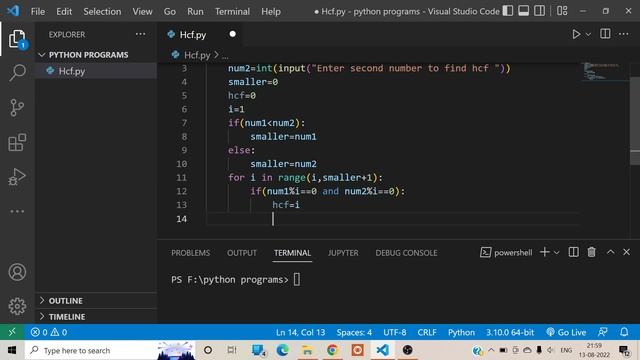Switch to the DEBUG CONSOLE tab

point(406,253)
